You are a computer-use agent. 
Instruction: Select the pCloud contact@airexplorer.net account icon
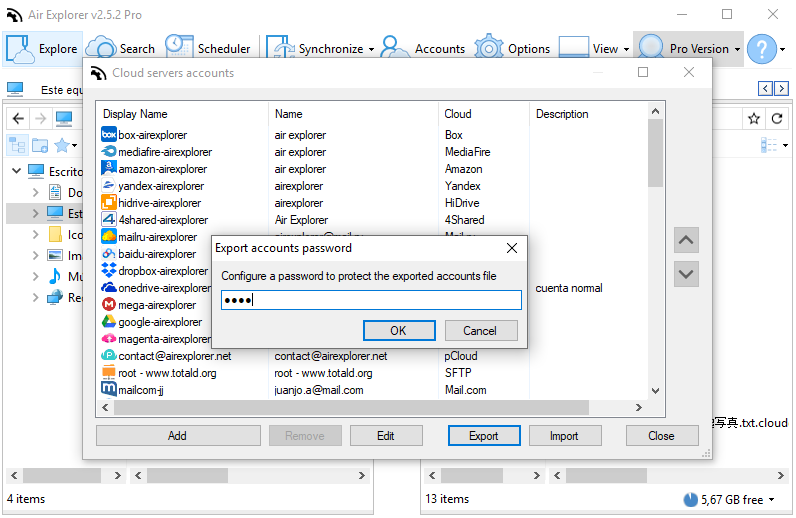[x=109, y=355]
